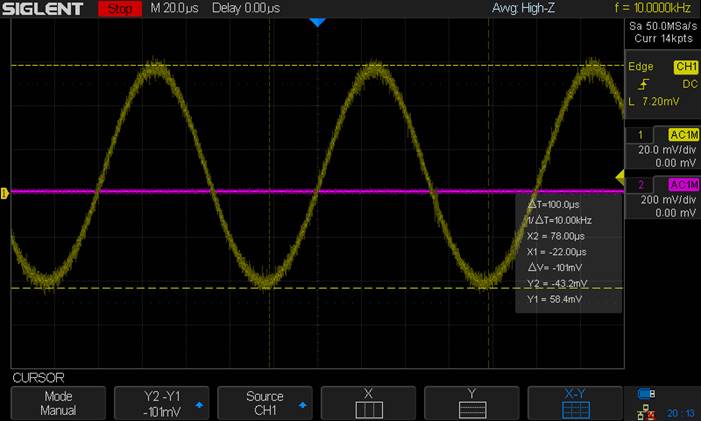701x421 pixels.
Task: Click the yellow CH1 trigger source badge
Action: 686,67
